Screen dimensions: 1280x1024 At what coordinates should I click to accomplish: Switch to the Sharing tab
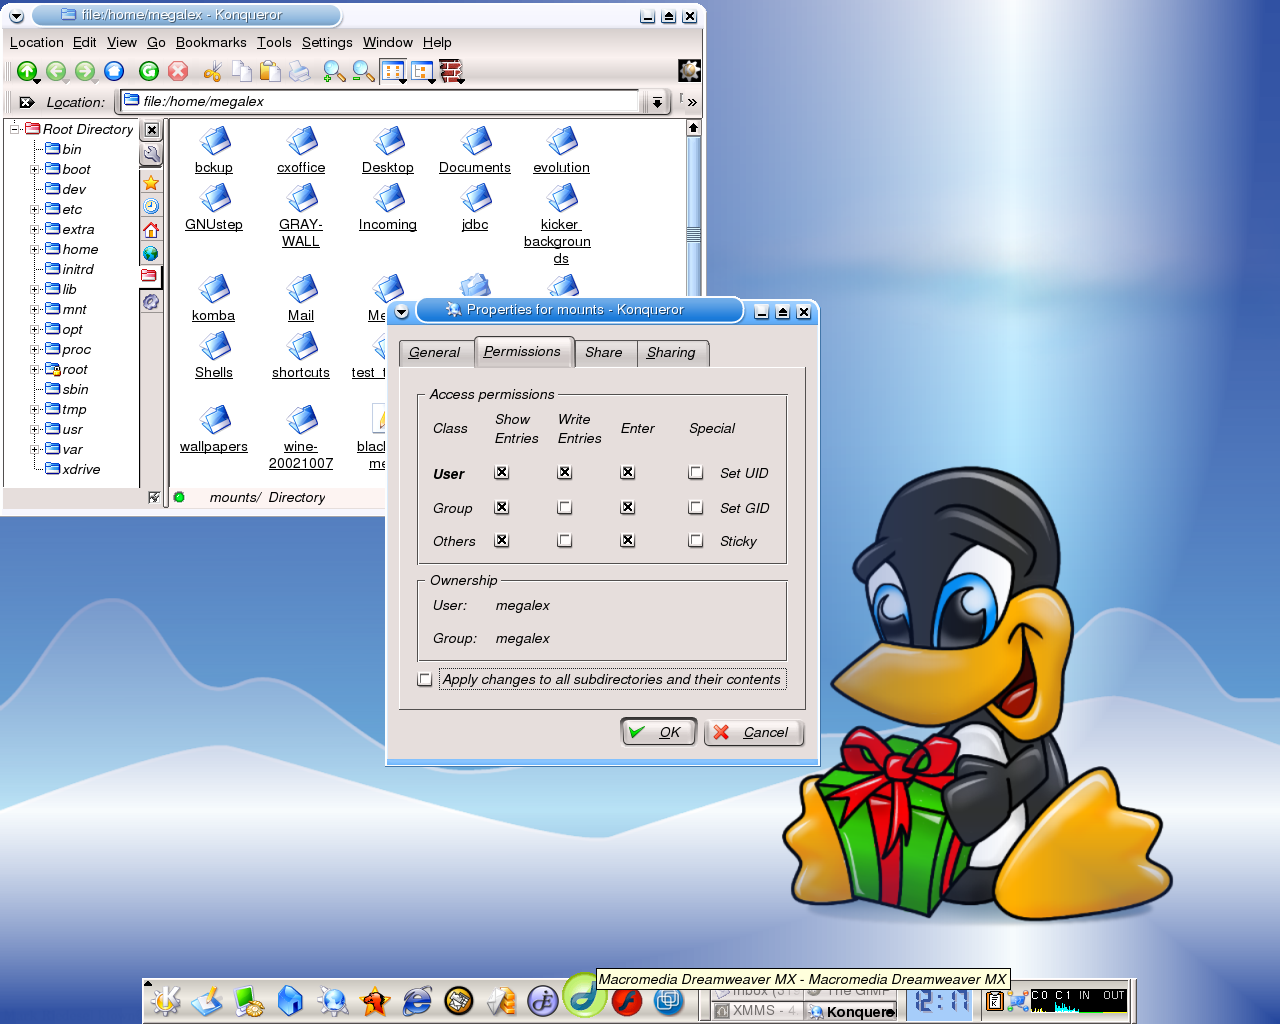click(x=671, y=353)
